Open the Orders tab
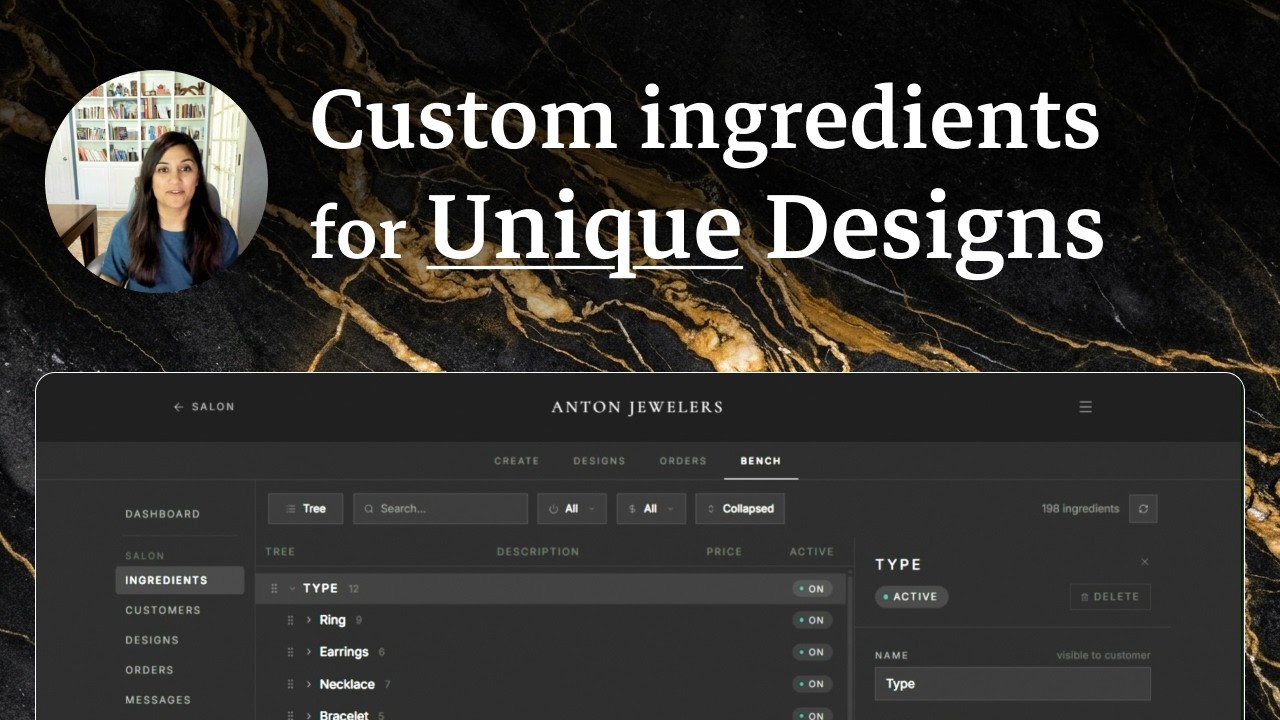1280x720 pixels. point(682,461)
